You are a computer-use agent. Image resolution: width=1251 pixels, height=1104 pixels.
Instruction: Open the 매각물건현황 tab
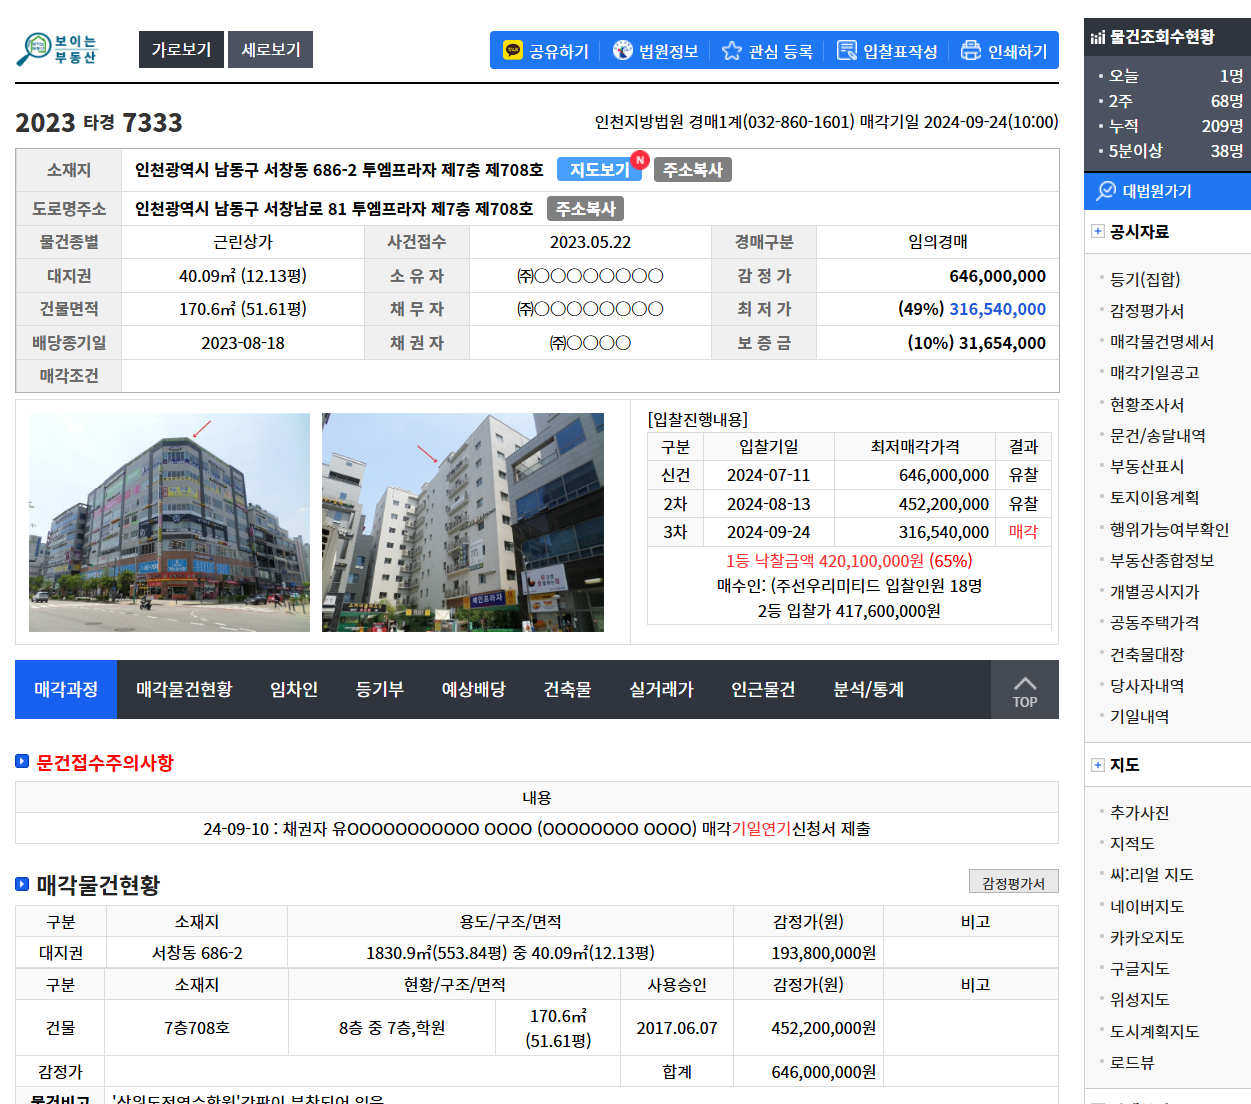coord(184,690)
